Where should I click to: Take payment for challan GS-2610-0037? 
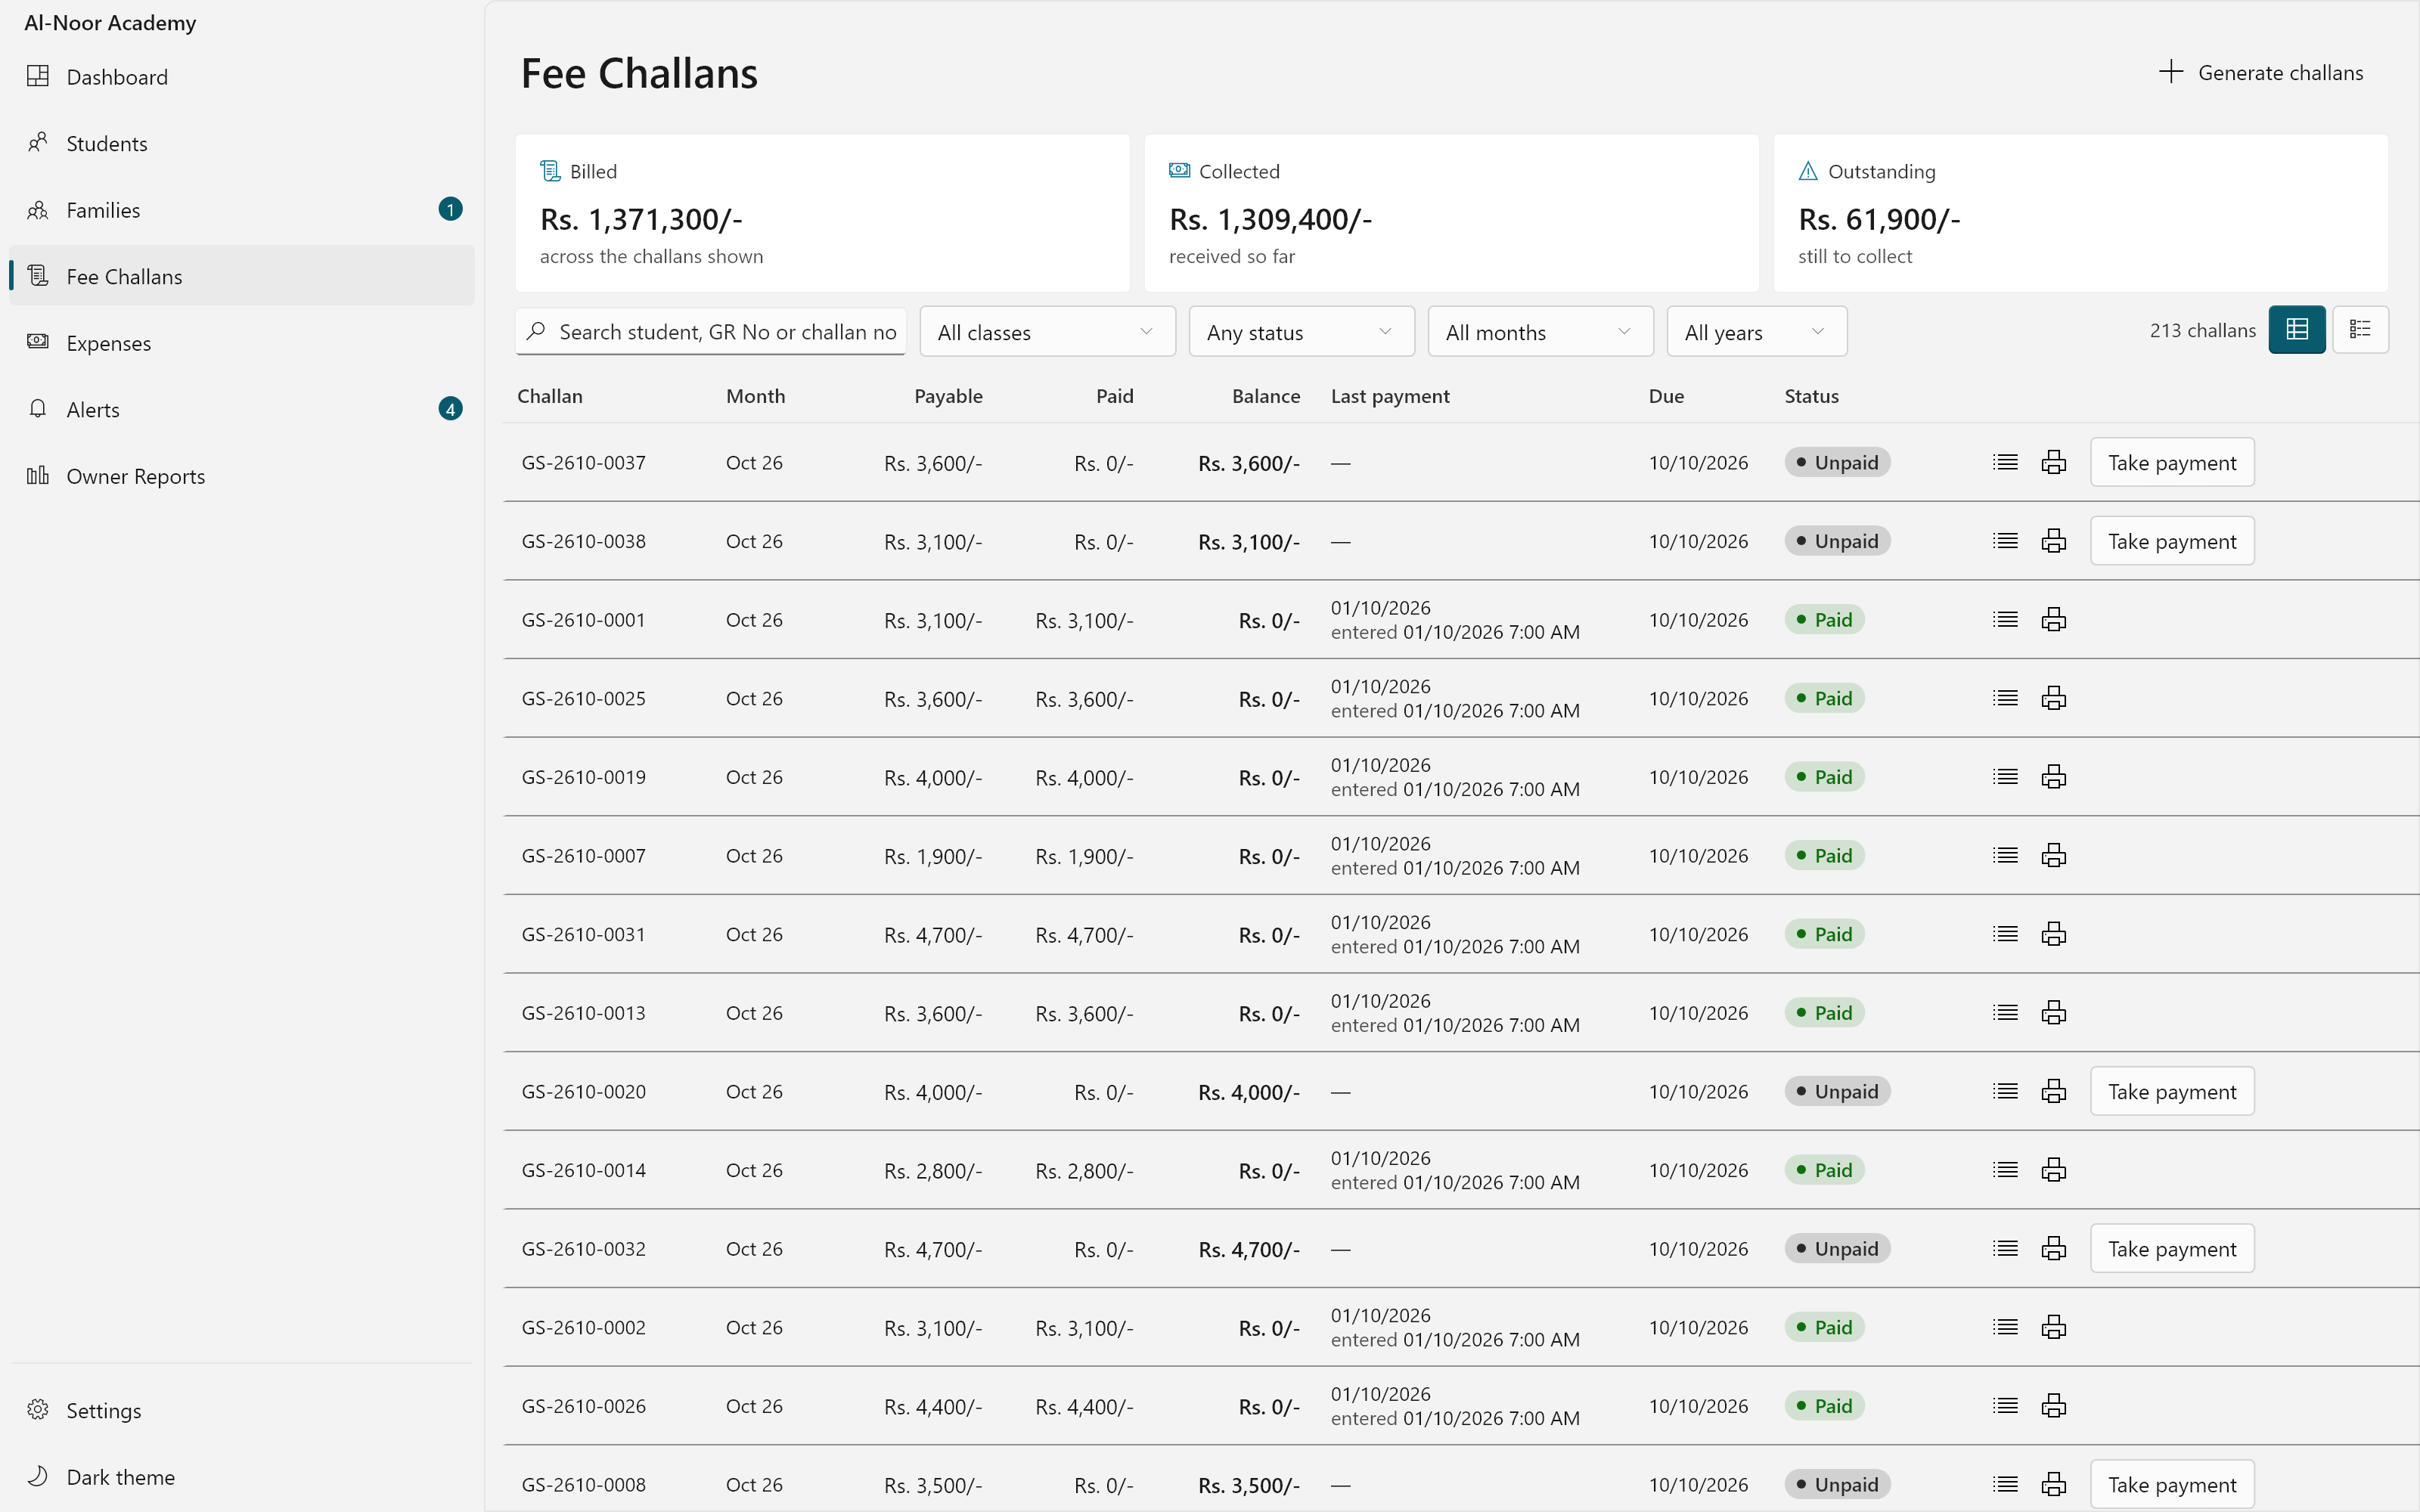(2172, 462)
